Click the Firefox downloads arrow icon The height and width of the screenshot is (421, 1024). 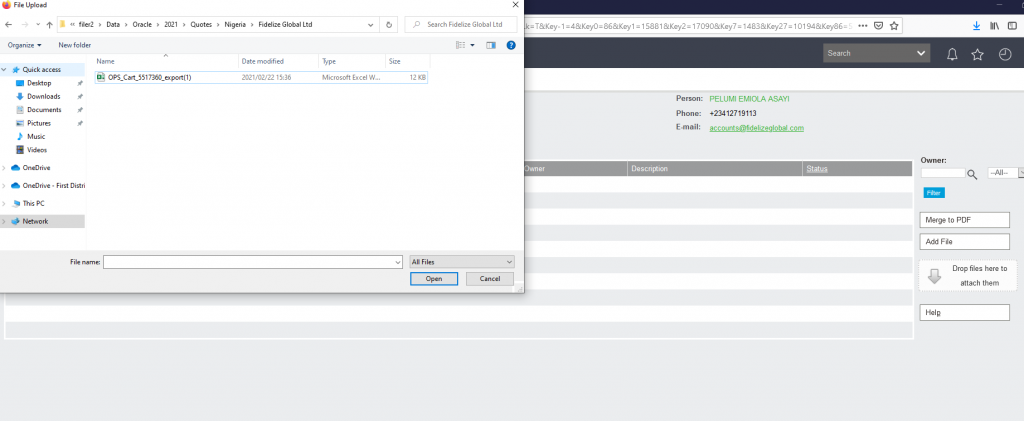pos(976,25)
